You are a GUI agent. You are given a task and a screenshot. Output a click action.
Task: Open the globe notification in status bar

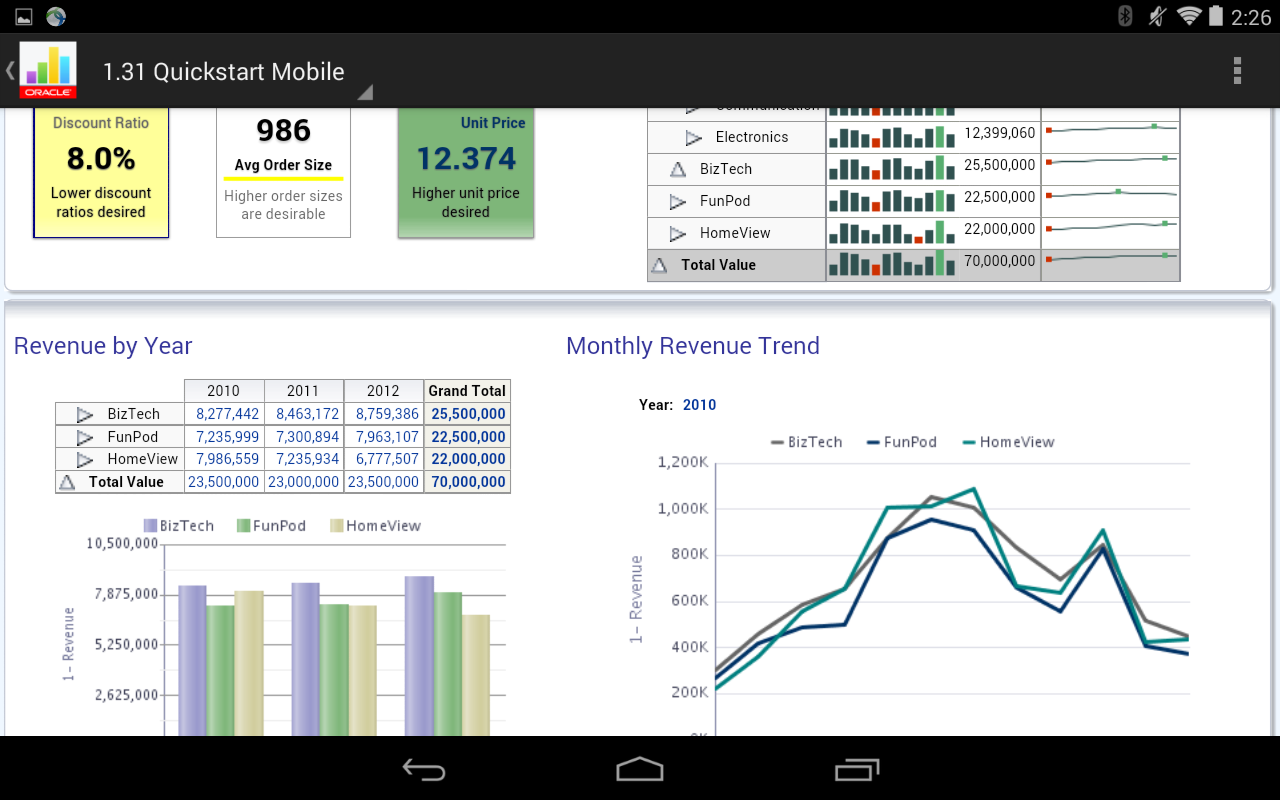pos(56,16)
